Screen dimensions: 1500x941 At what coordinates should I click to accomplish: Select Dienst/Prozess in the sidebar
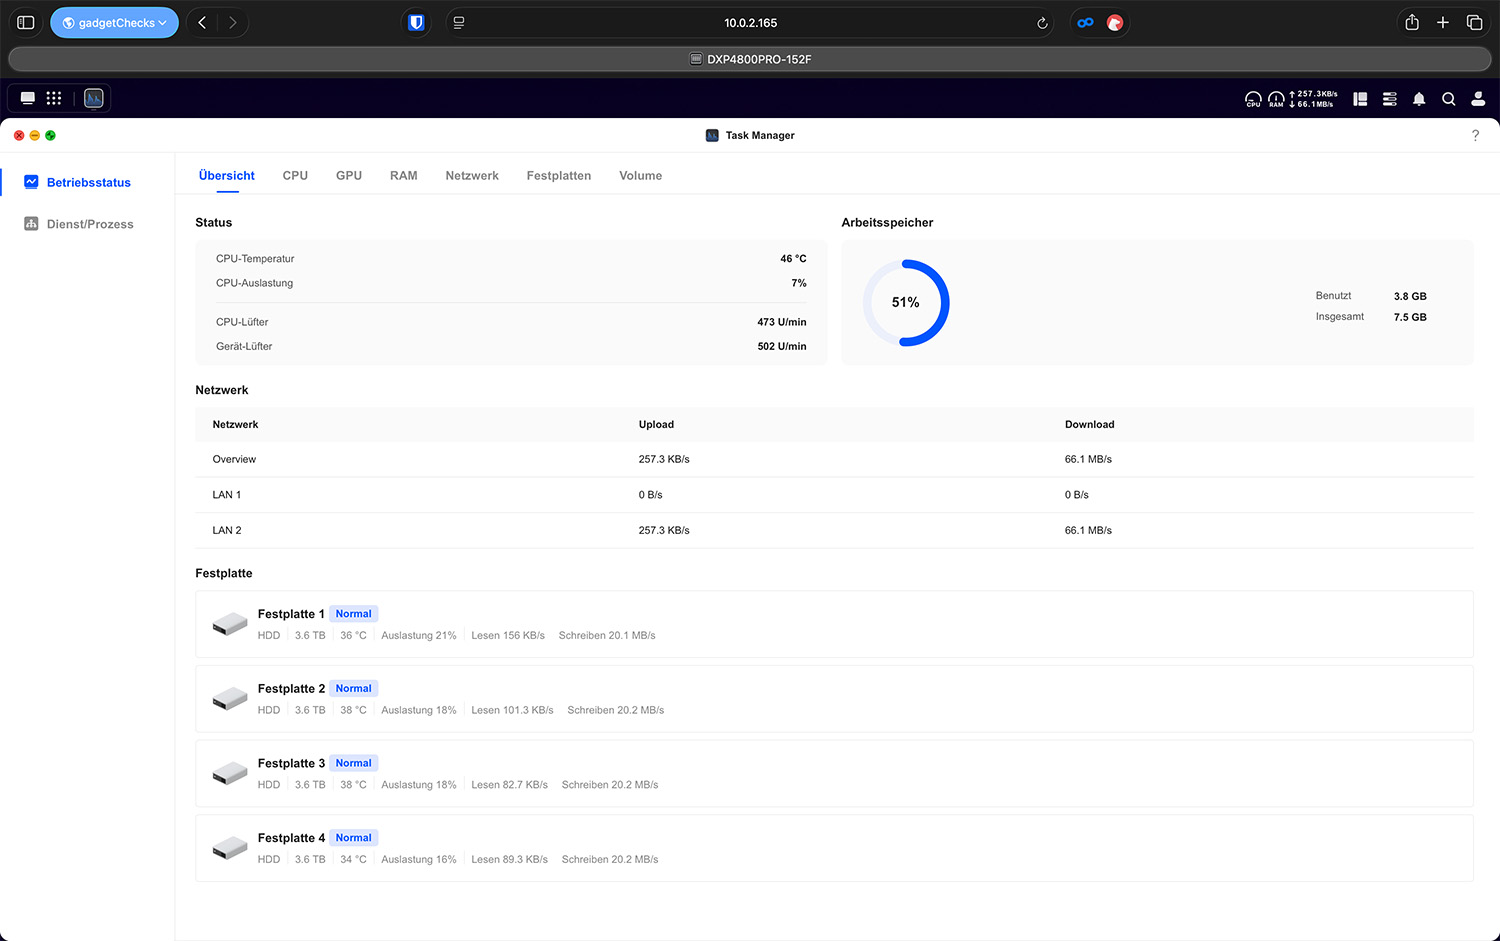pyautogui.click(x=89, y=224)
